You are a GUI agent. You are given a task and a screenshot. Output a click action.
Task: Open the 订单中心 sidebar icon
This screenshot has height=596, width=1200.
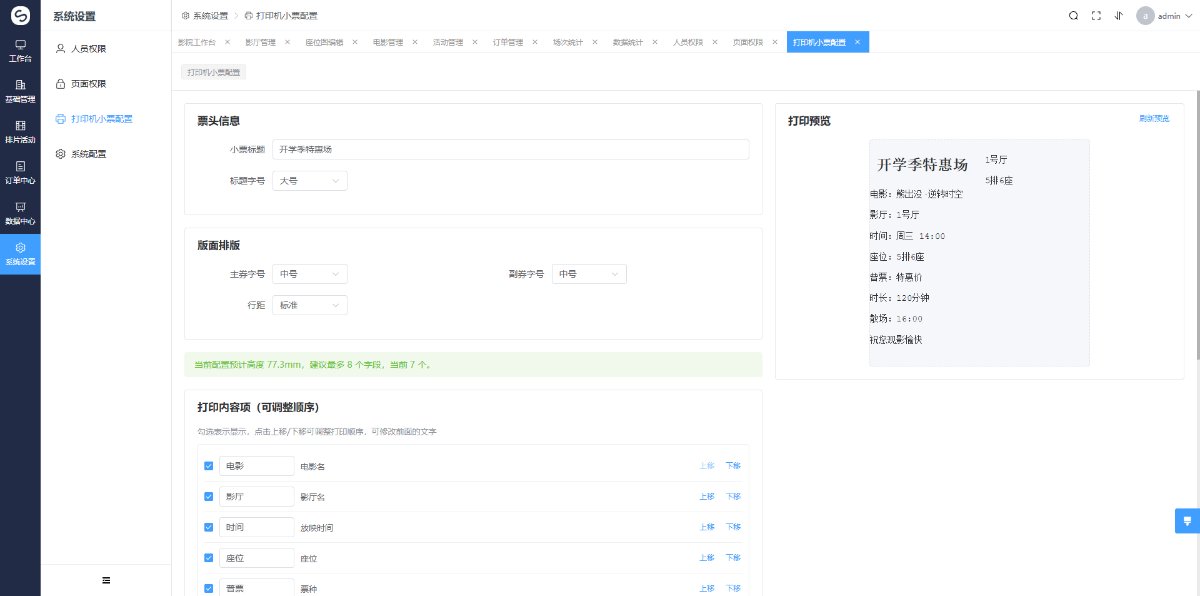click(x=20, y=173)
